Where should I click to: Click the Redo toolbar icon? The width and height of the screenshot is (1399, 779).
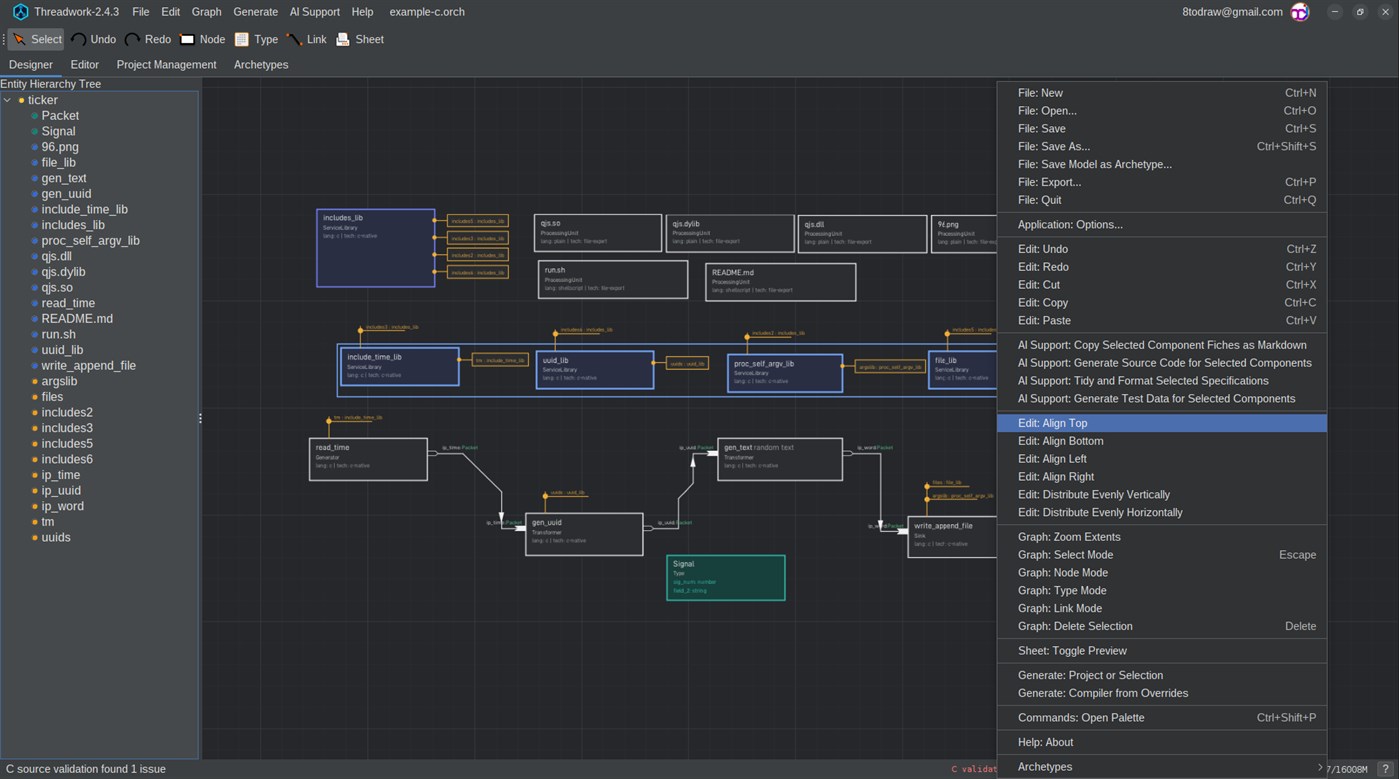132,39
